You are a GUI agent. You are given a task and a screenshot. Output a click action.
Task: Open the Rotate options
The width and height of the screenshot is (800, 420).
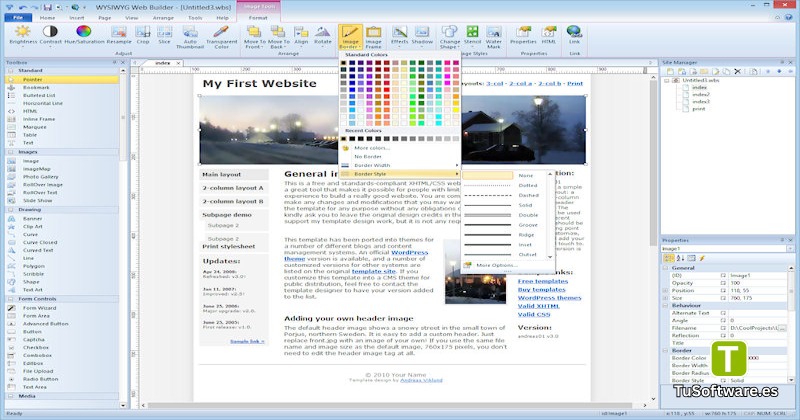322,37
